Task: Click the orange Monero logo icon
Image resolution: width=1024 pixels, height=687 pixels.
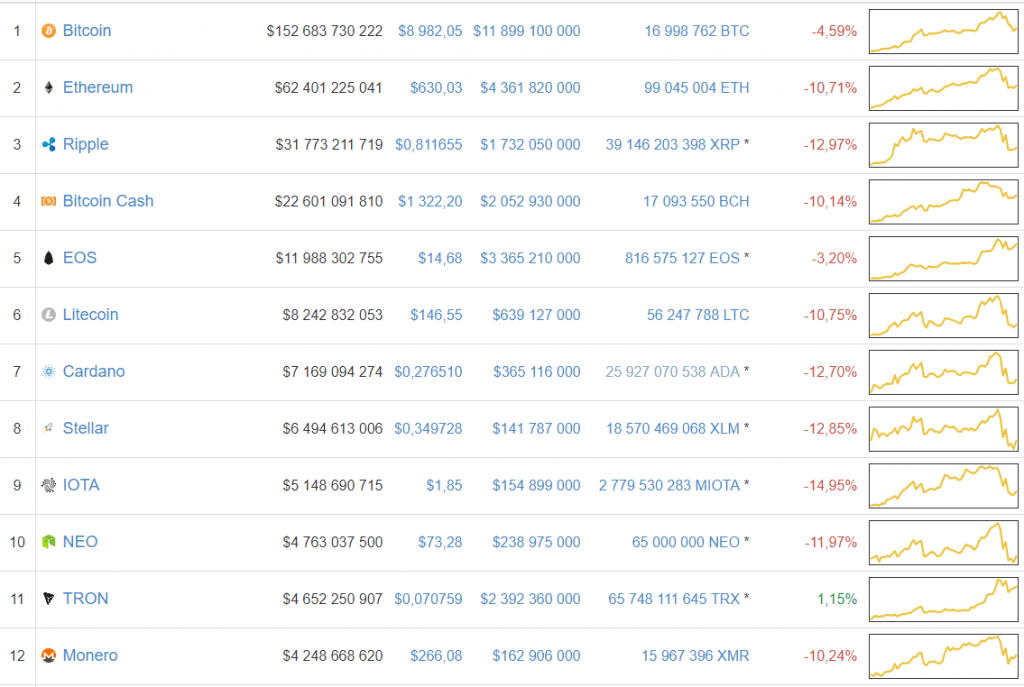Action: click(48, 656)
